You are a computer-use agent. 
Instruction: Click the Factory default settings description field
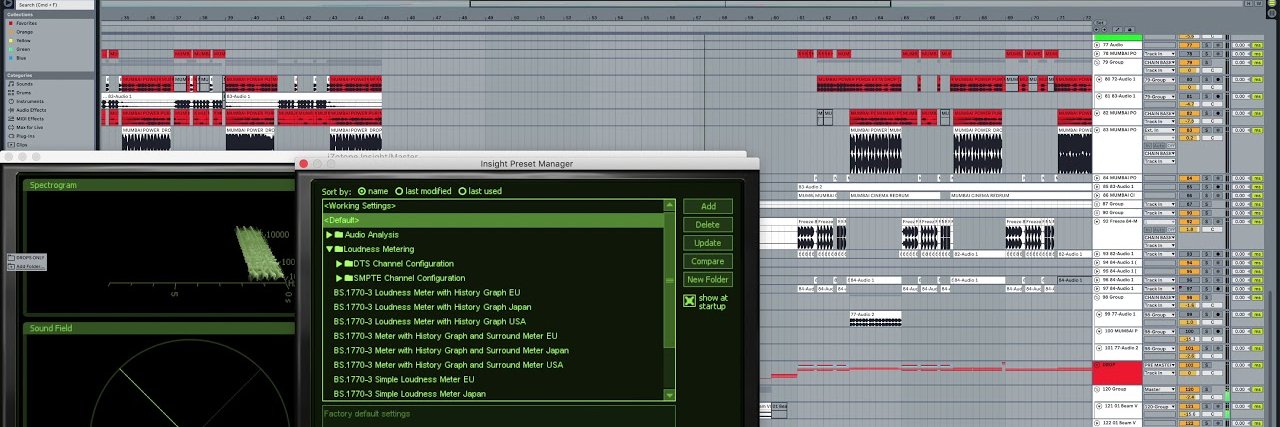click(498, 416)
